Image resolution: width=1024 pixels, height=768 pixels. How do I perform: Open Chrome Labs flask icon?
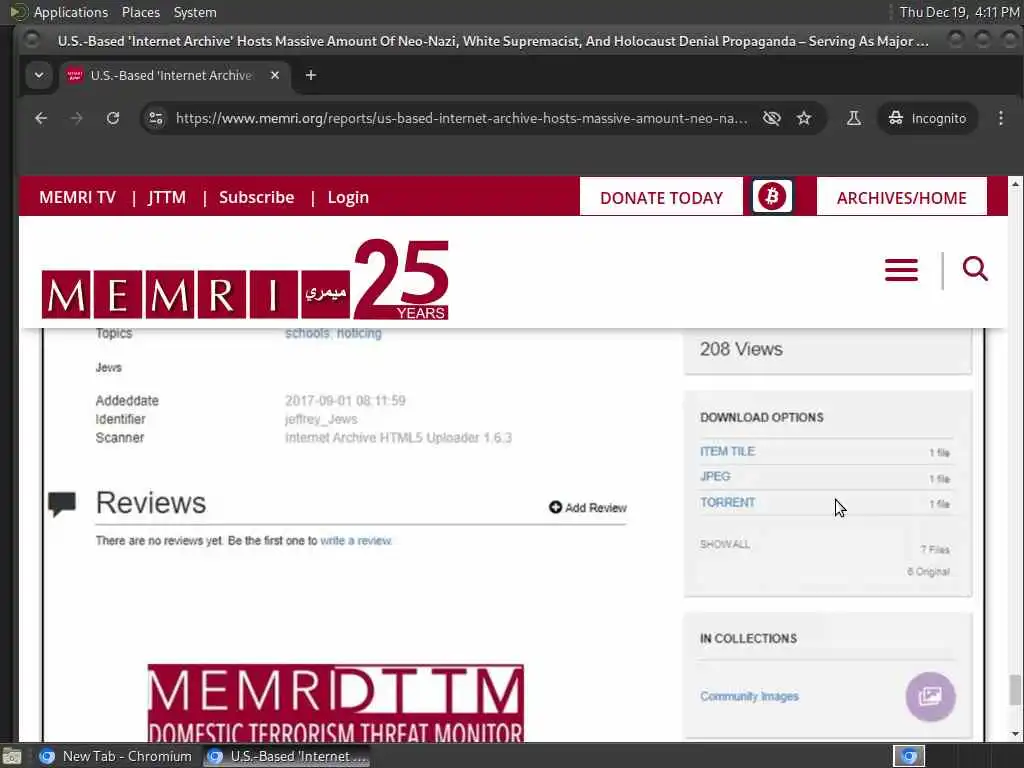[x=854, y=118]
